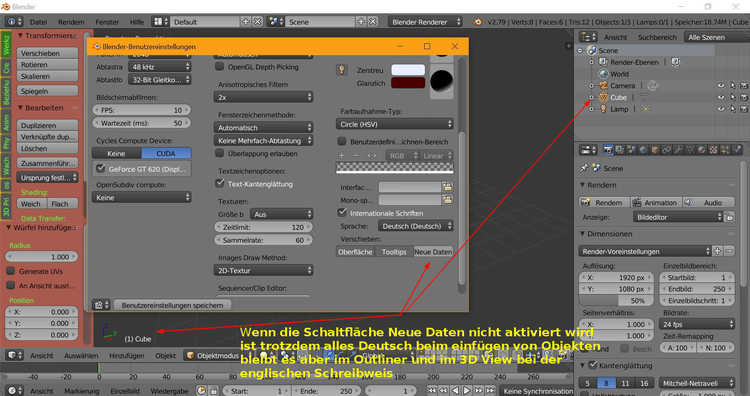Open the Circle (HSV) color picker type dropdown
The height and width of the screenshot is (396, 750).
pyautogui.click(x=395, y=124)
